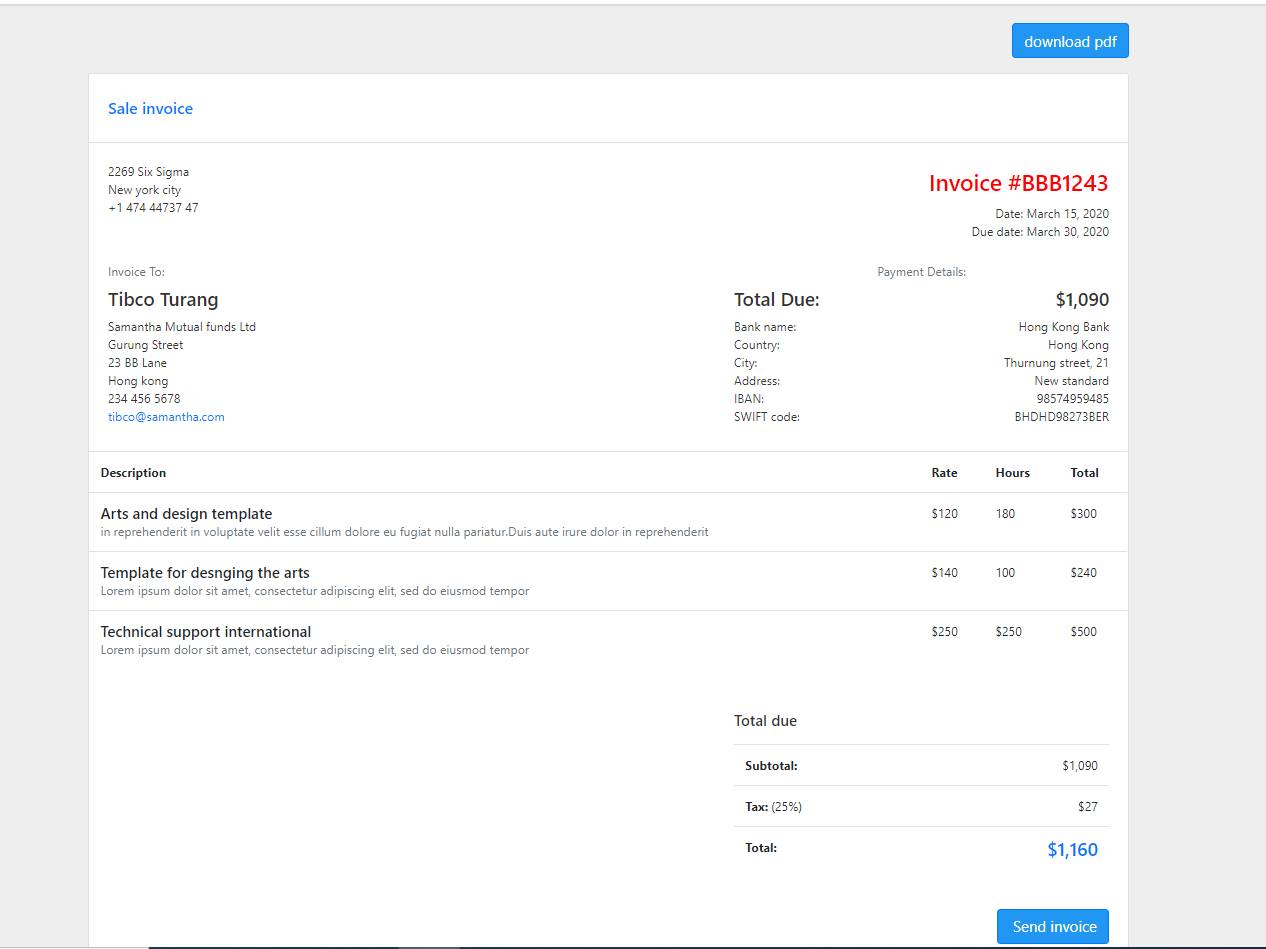Click the Invoice To: label

coord(136,272)
